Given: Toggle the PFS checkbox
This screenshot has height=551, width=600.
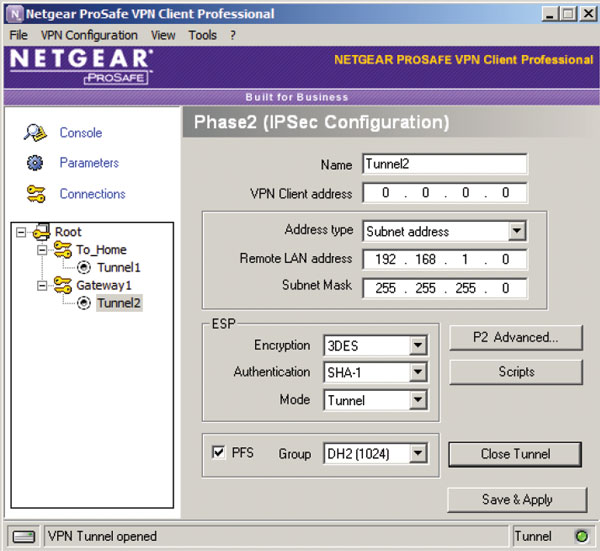Looking at the screenshot, I should [x=218, y=452].
